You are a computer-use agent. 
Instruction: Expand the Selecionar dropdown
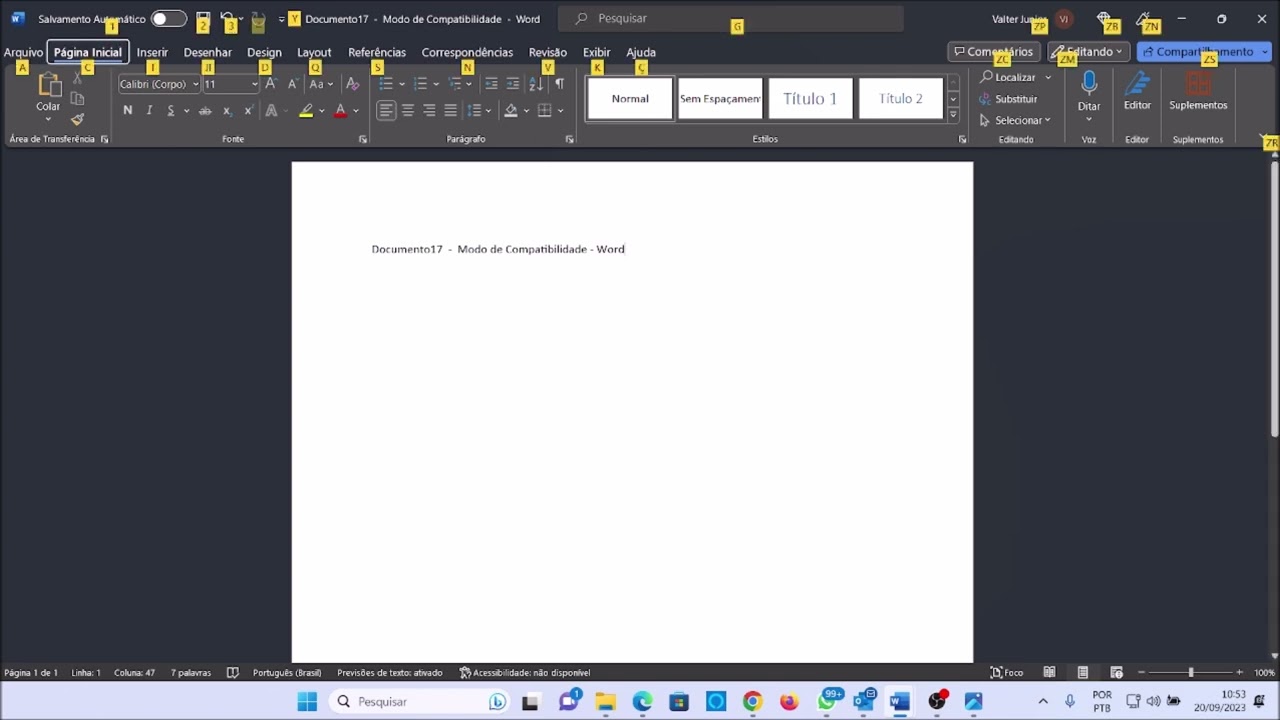(x=1015, y=120)
